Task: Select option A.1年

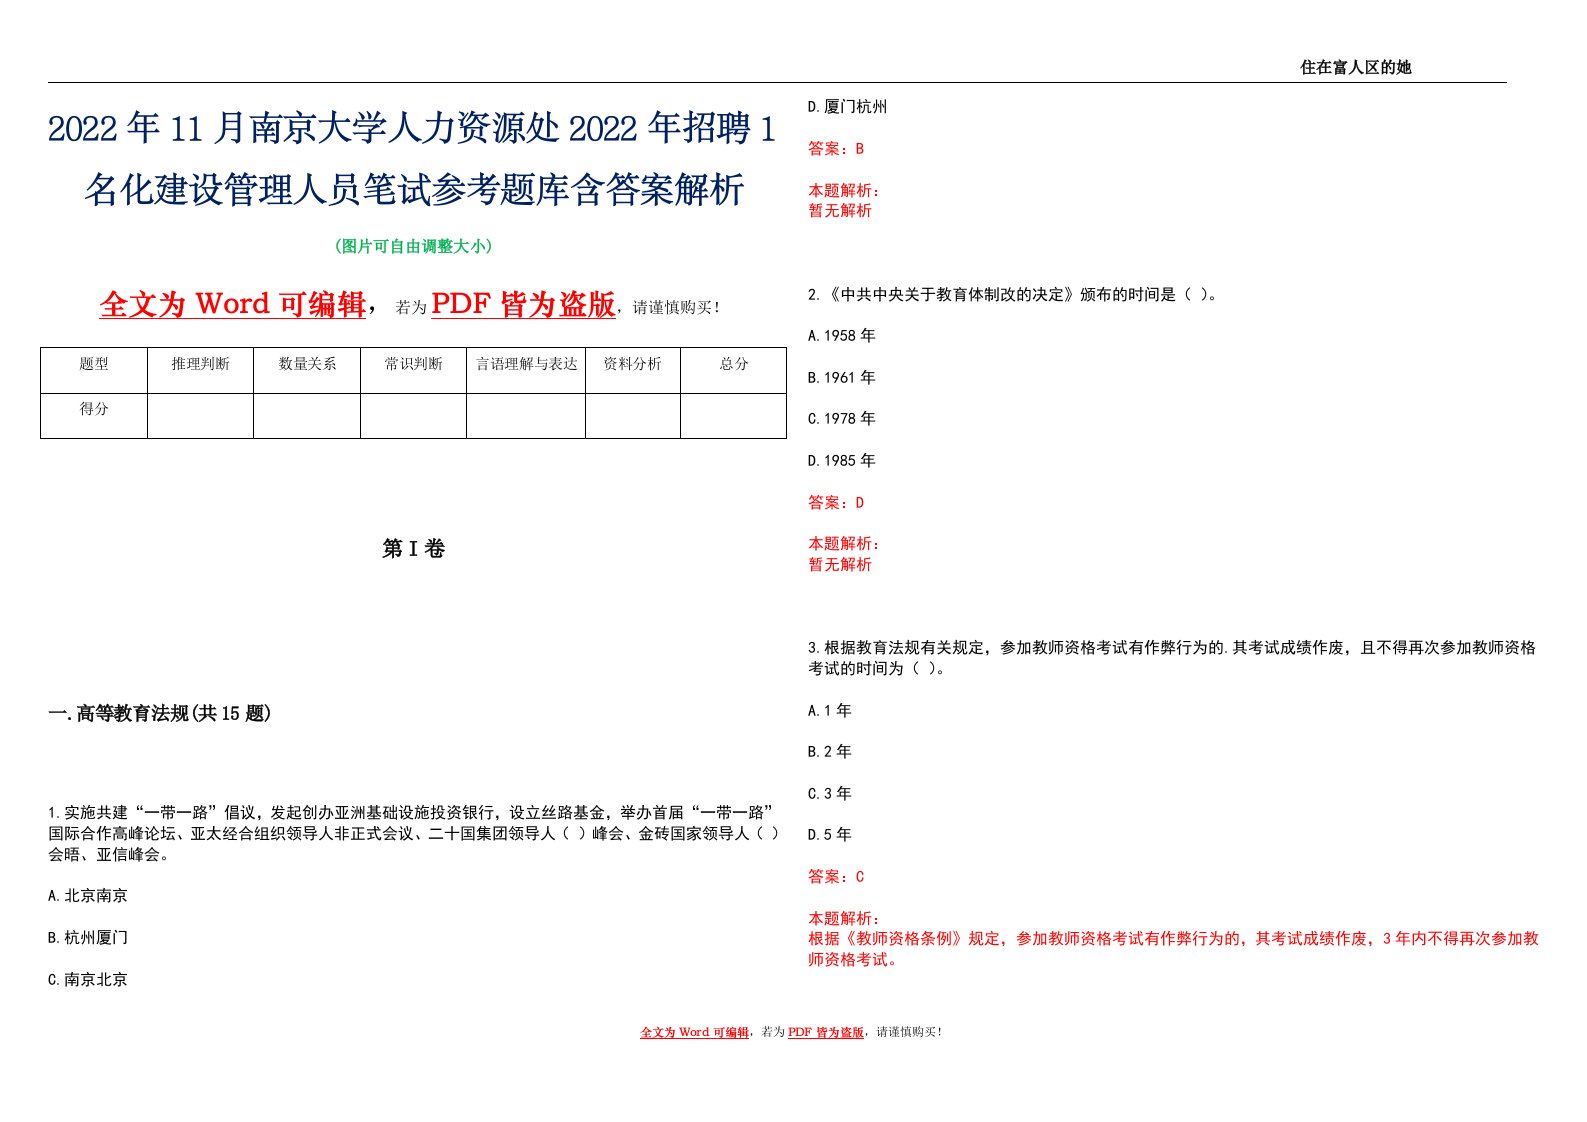Action: (830, 711)
